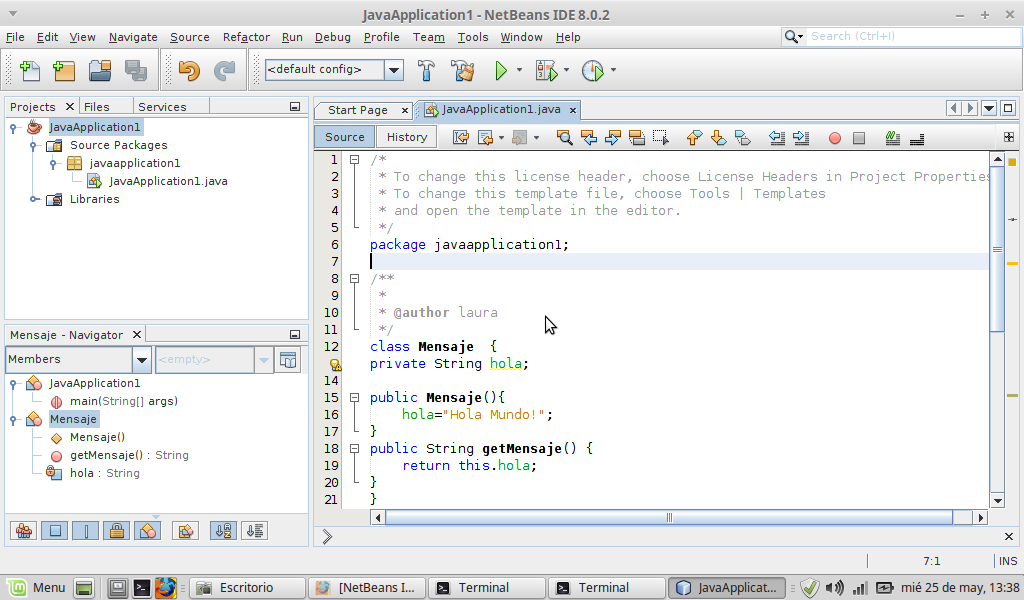Click the editor horizontal scrollbar thumb
Screen dimensions: 1024x600
(668, 517)
